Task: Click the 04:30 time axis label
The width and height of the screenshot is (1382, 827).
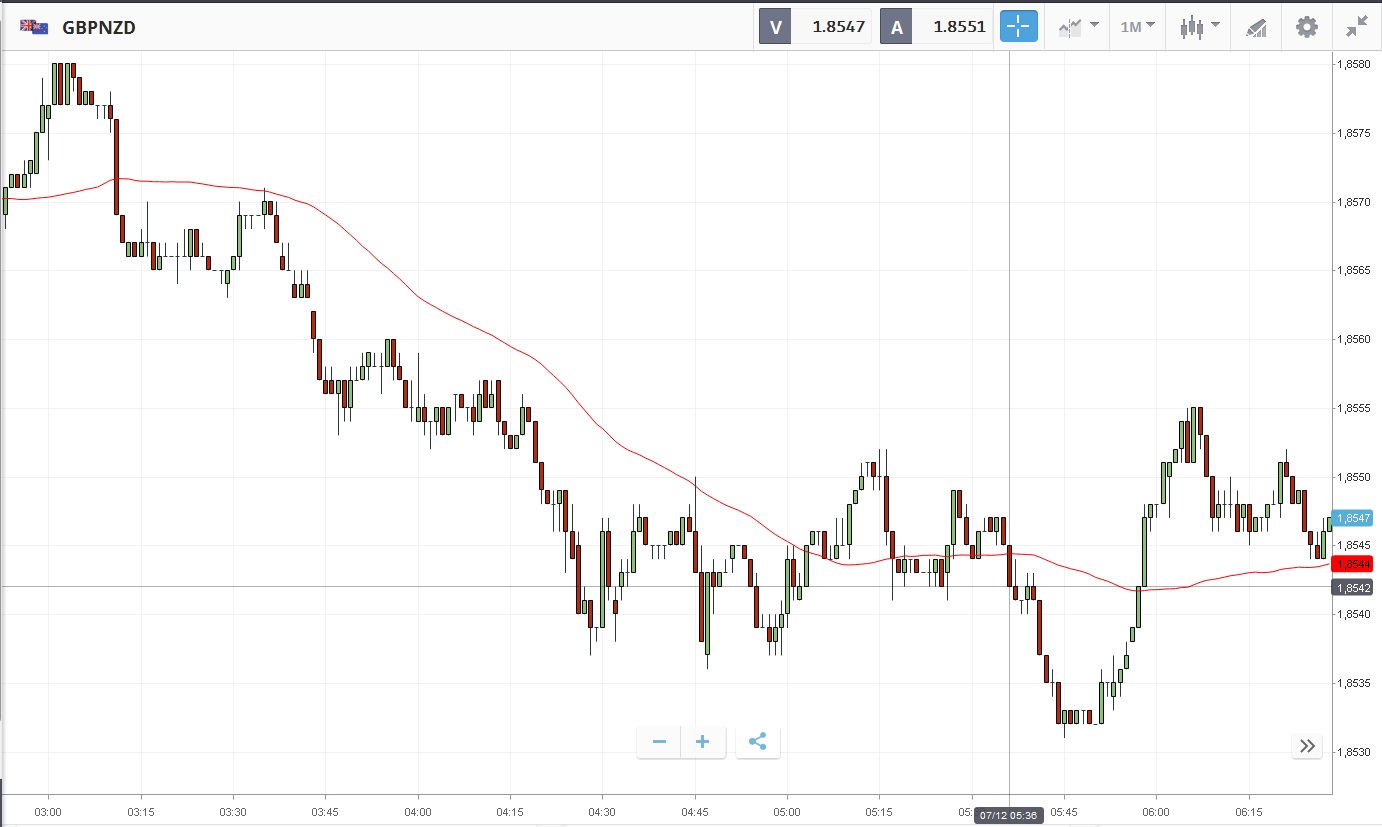Action: [602, 813]
